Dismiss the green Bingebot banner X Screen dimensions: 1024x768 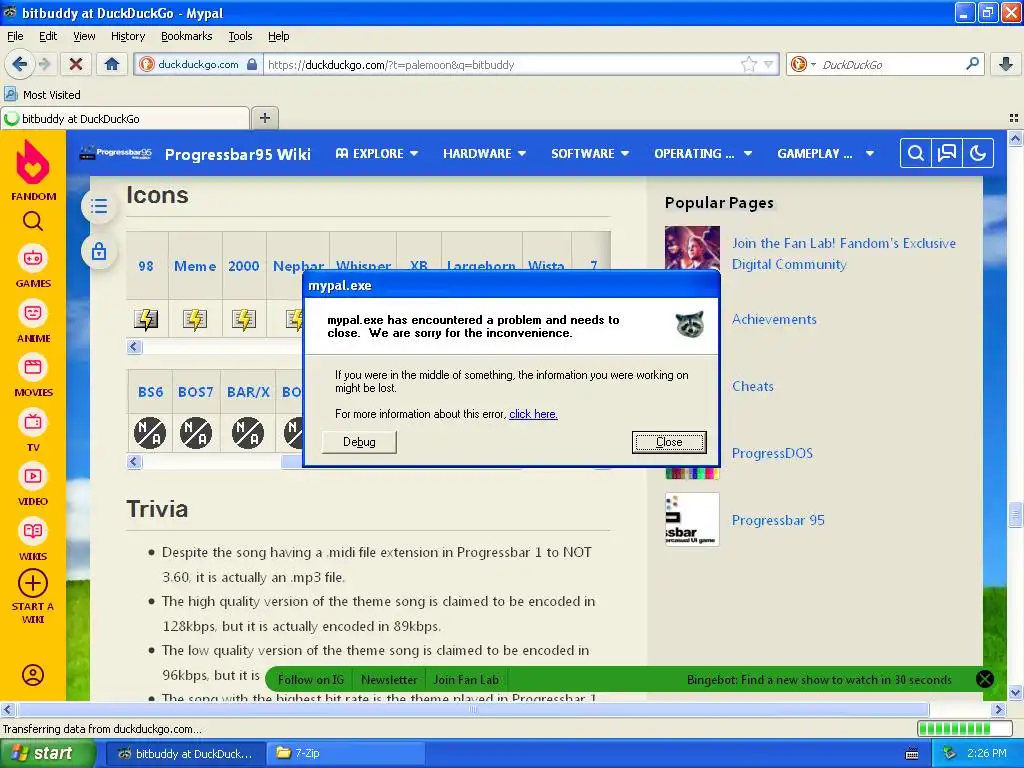(x=984, y=679)
